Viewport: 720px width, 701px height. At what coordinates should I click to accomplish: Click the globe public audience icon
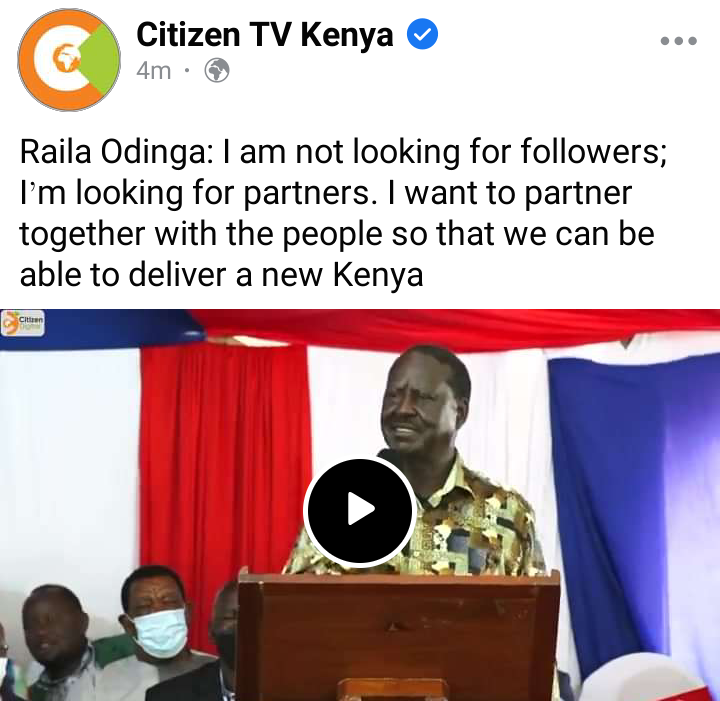(x=217, y=70)
